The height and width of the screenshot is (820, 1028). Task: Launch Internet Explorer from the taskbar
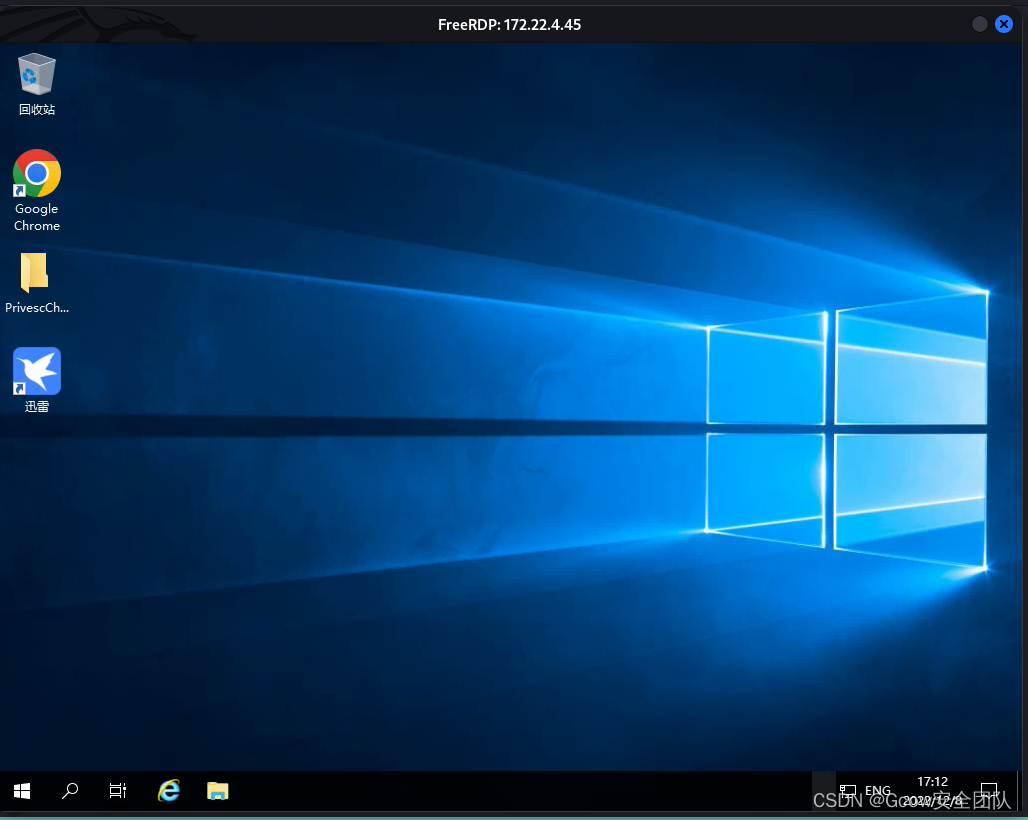pyautogui.click(x=169, y=791)
